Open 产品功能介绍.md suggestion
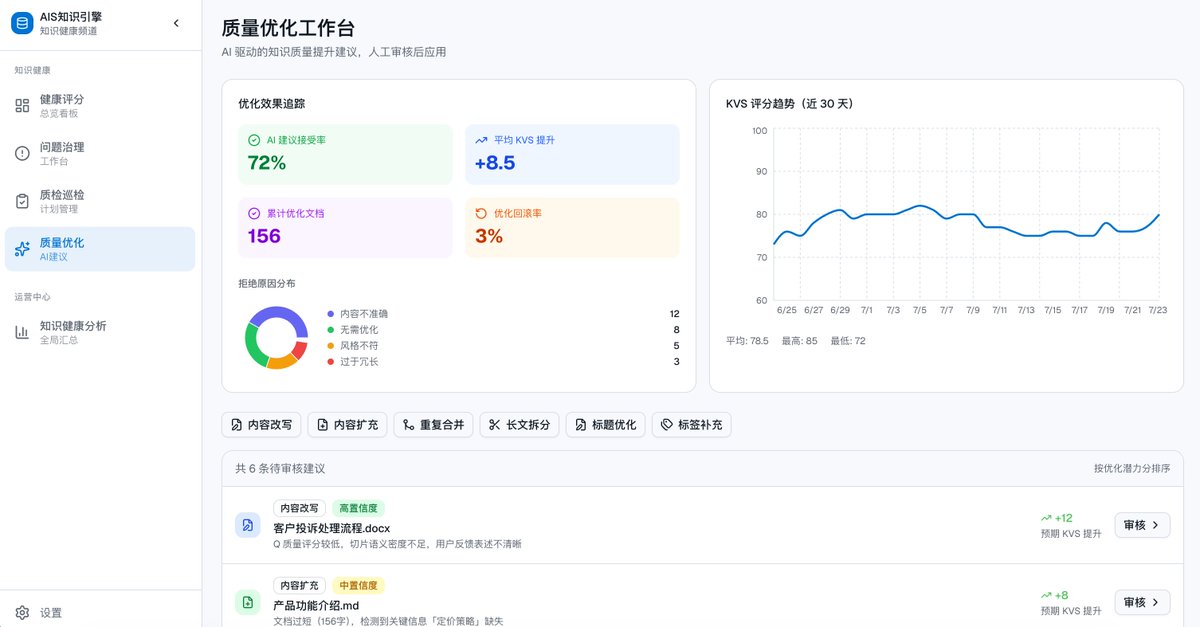This screenshot has width=1200, height=627. point(316,605)
